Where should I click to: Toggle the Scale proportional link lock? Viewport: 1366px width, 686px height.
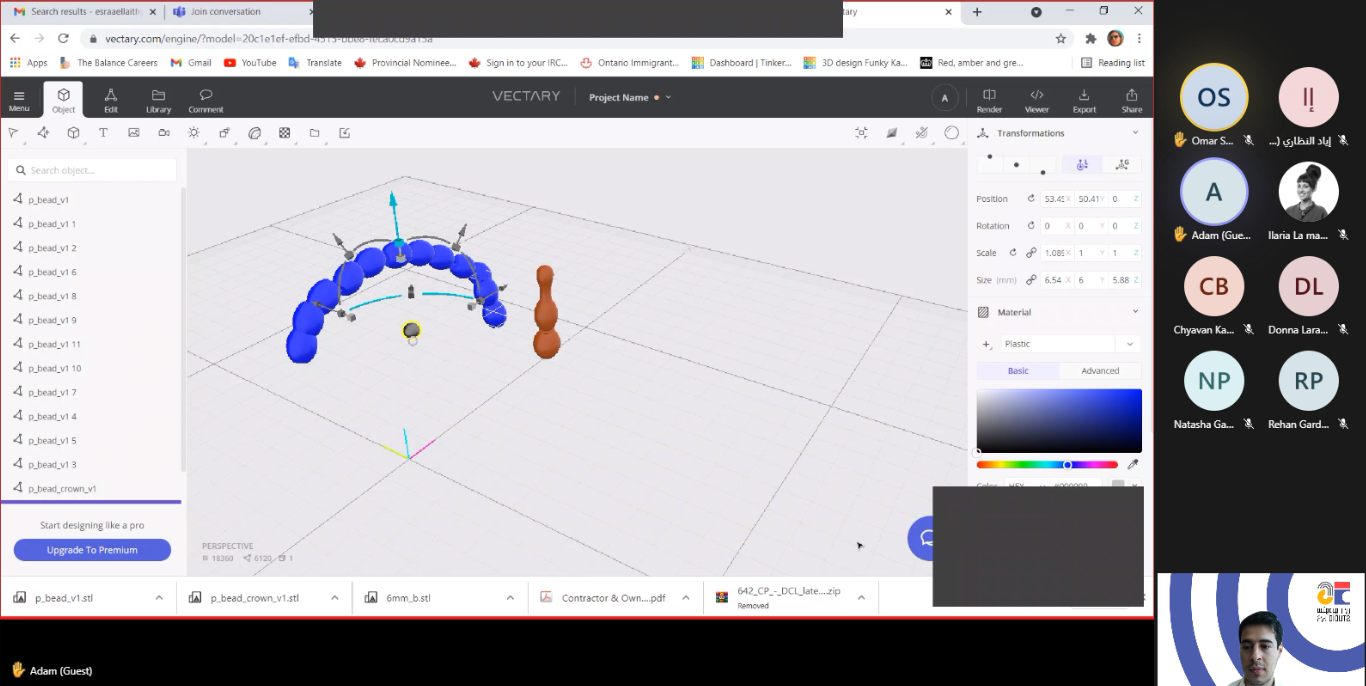(1031, 253)
